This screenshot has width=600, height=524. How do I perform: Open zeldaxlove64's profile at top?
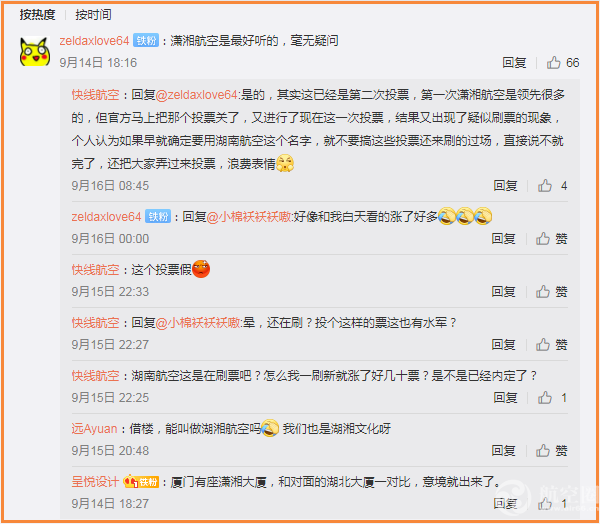coord(94,41)
